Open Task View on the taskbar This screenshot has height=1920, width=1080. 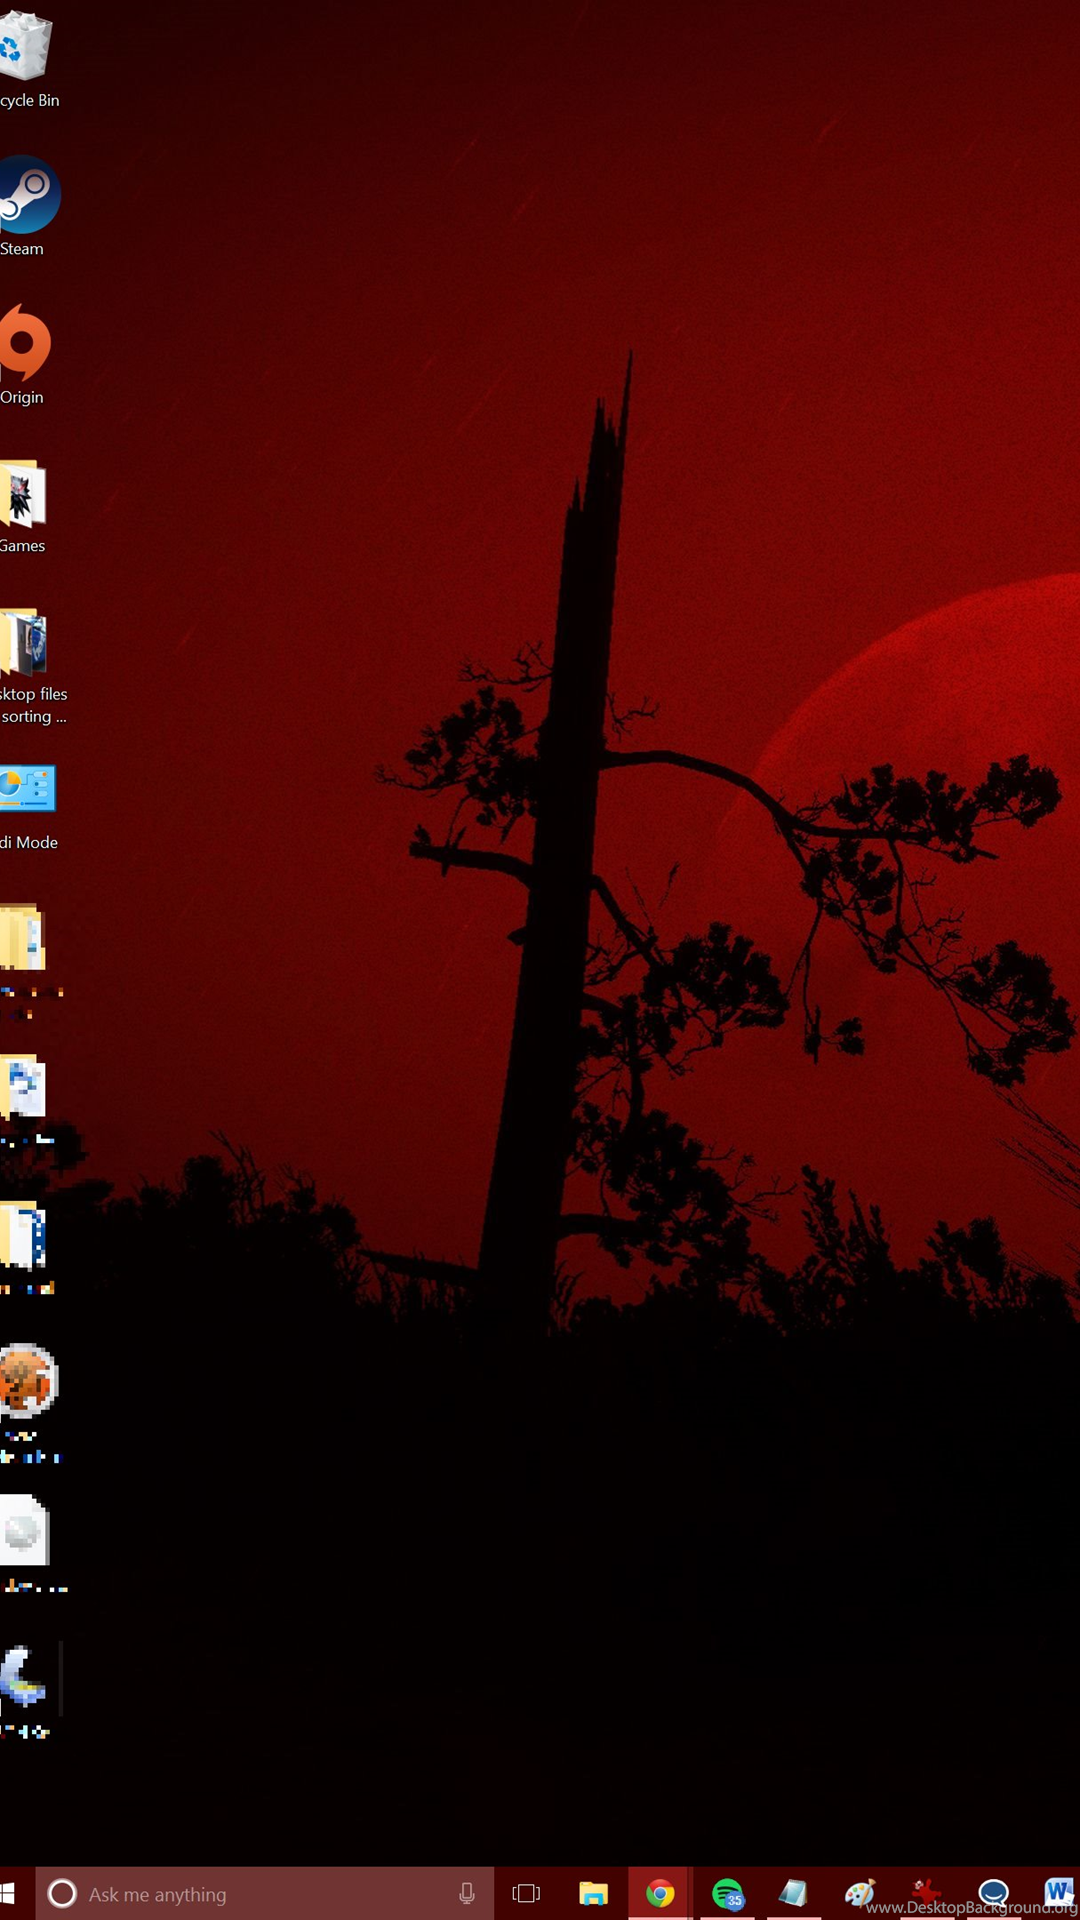pyautogui.click(x=526, y=1893)
